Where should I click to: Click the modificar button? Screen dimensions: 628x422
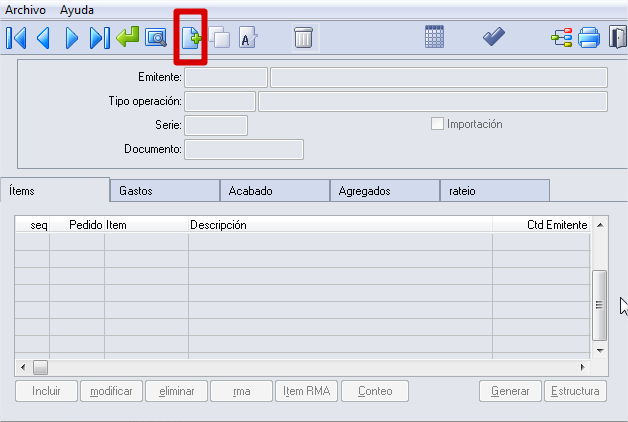[111, 391]
